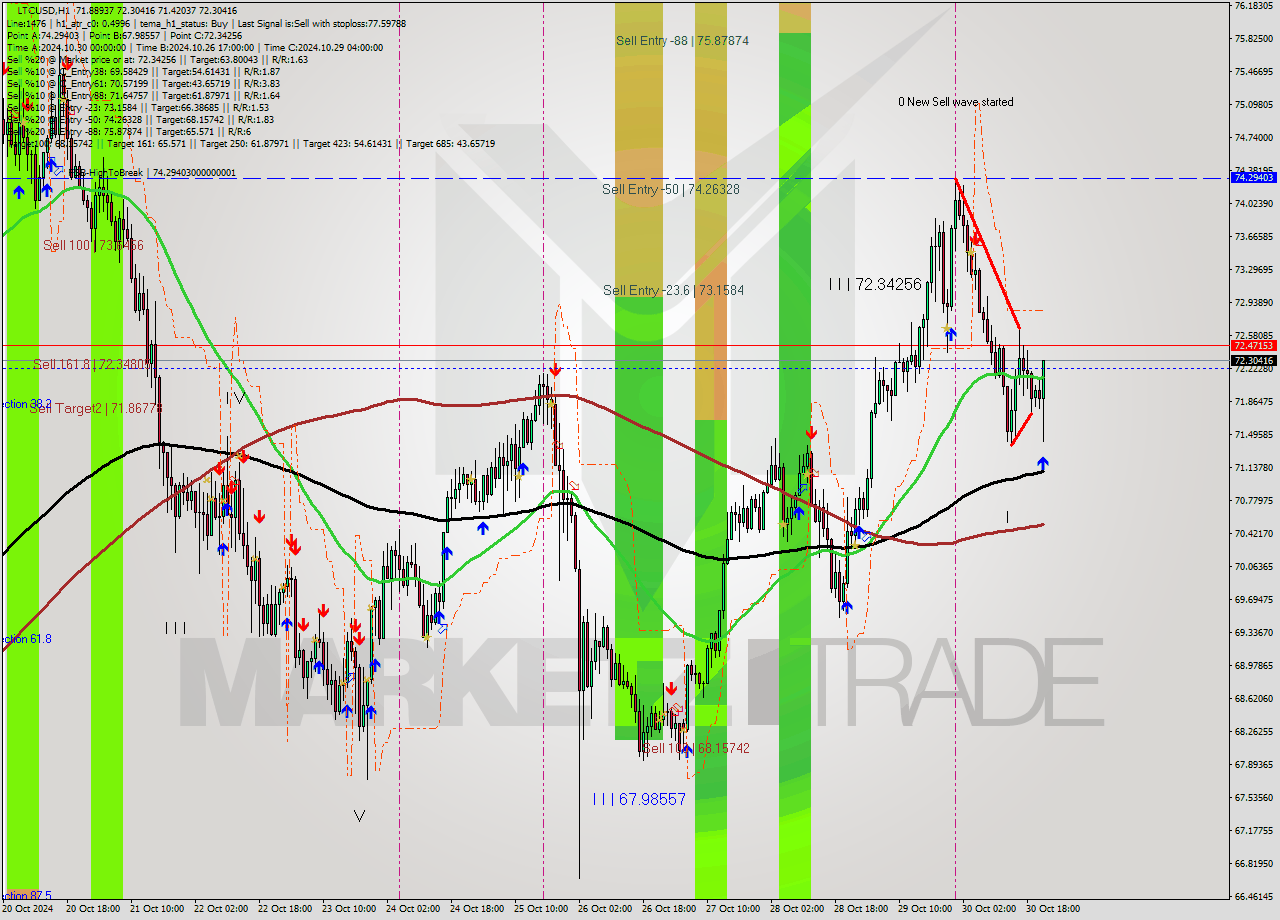The height and width of the screenshot is (920, 1280).
Task: Click '28 Oct 02:00' on the time axis
Action: click(796, 908)
